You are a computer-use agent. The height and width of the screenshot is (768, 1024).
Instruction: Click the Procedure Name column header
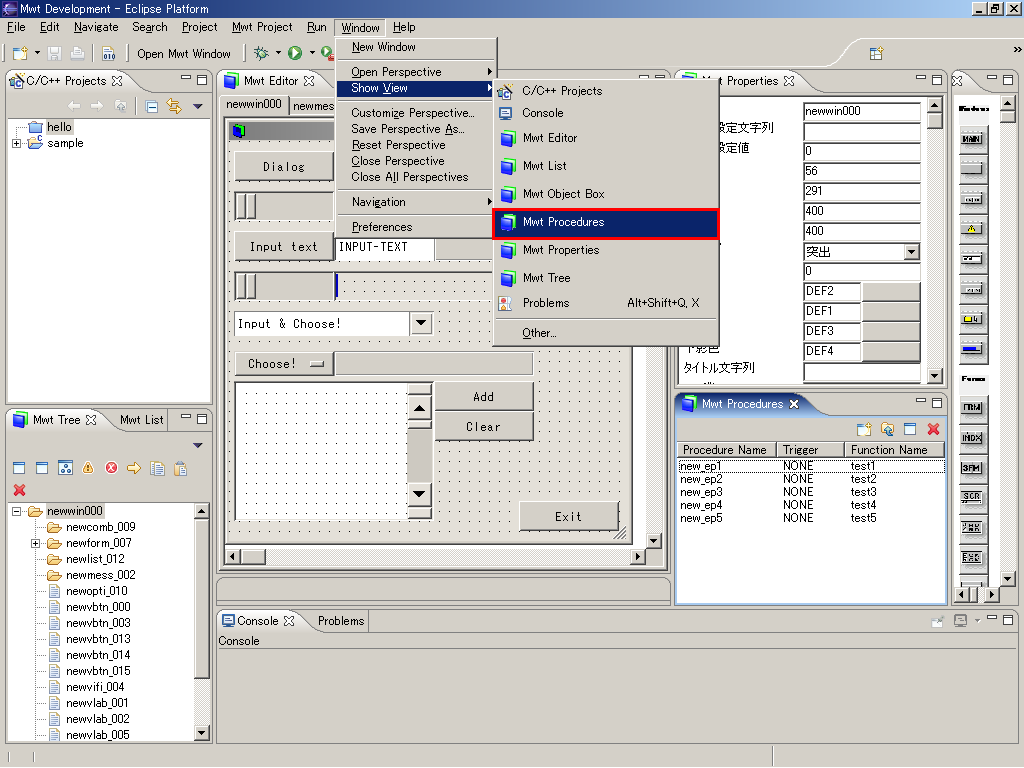[726, 450]
